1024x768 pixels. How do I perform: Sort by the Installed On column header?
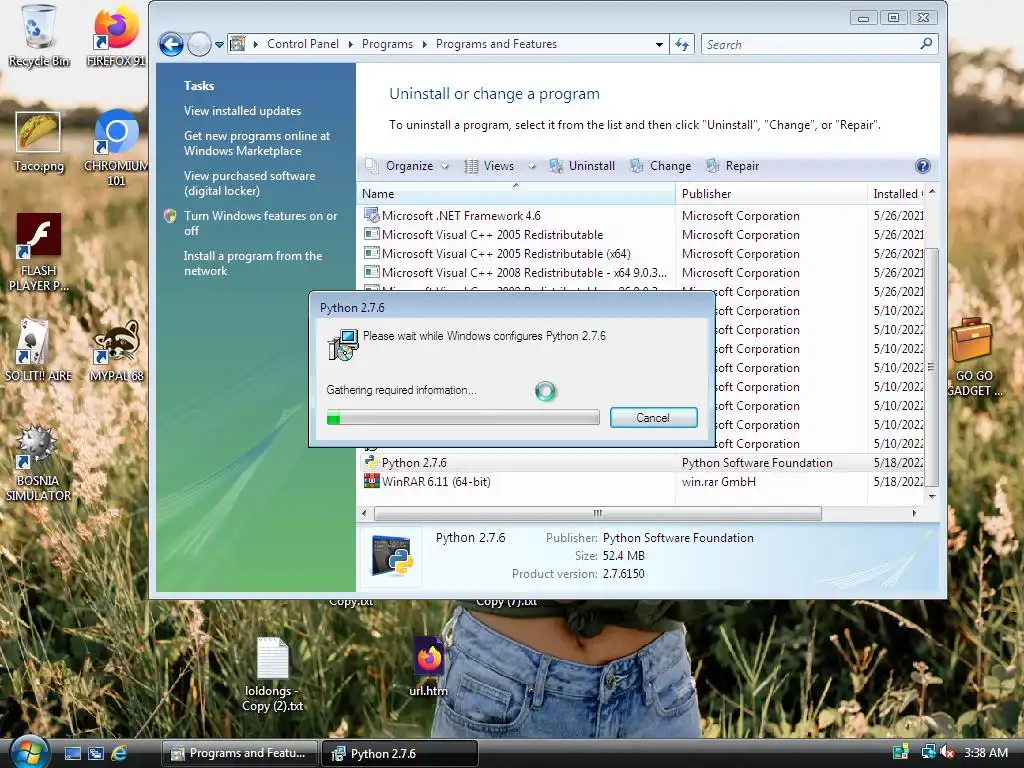(896, 194)
